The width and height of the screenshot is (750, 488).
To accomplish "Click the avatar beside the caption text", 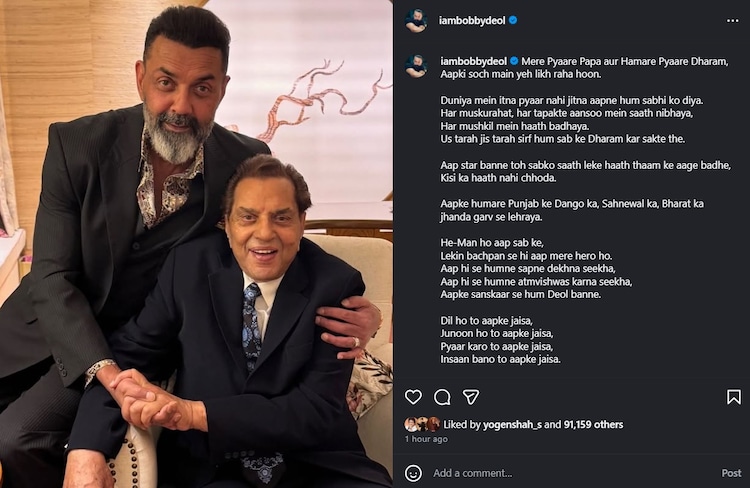I will click(416, 66).
